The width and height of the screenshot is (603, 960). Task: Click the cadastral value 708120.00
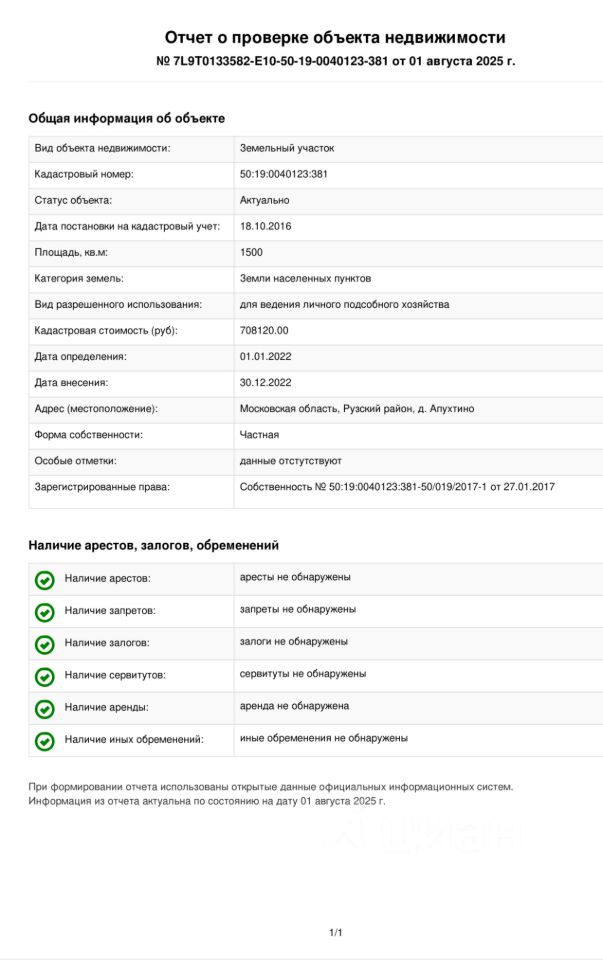click(x=264, y=331)
